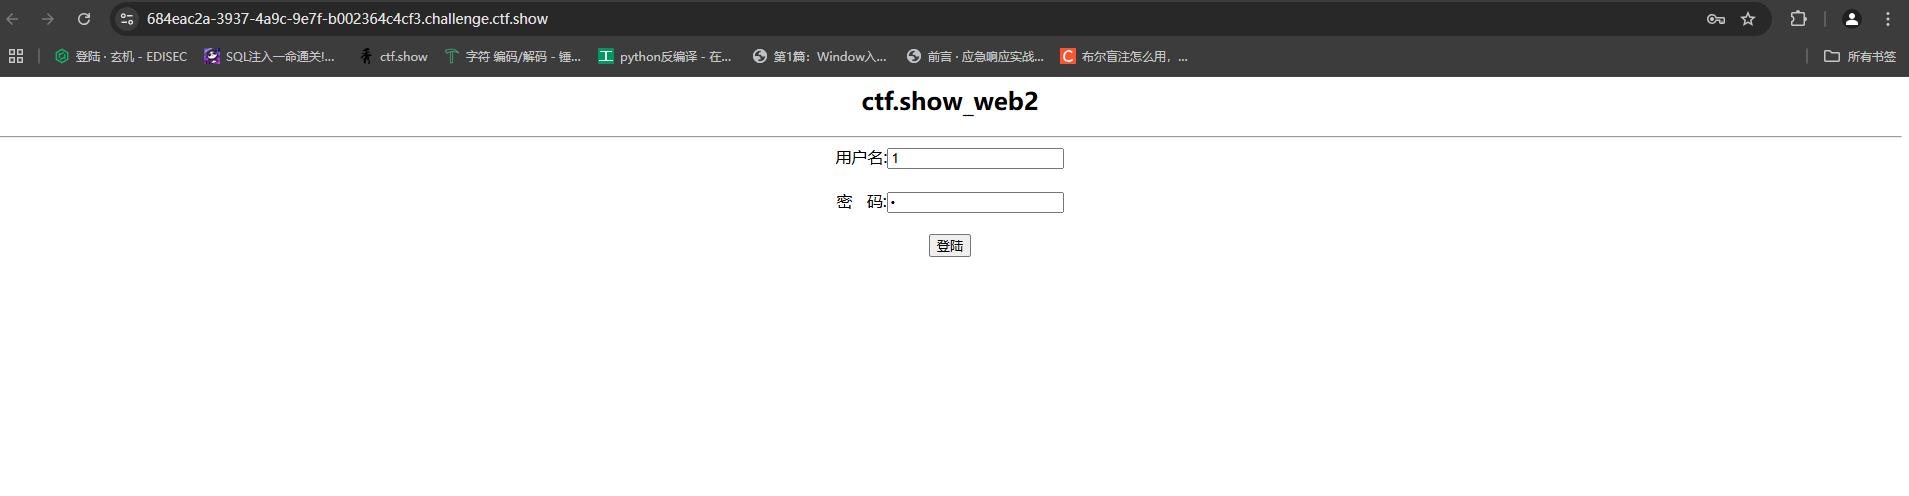The height and width of the screenshot is (496, 1909).
Task: Open Chrome three-dot menu
Action: [x=1888, y=19]
